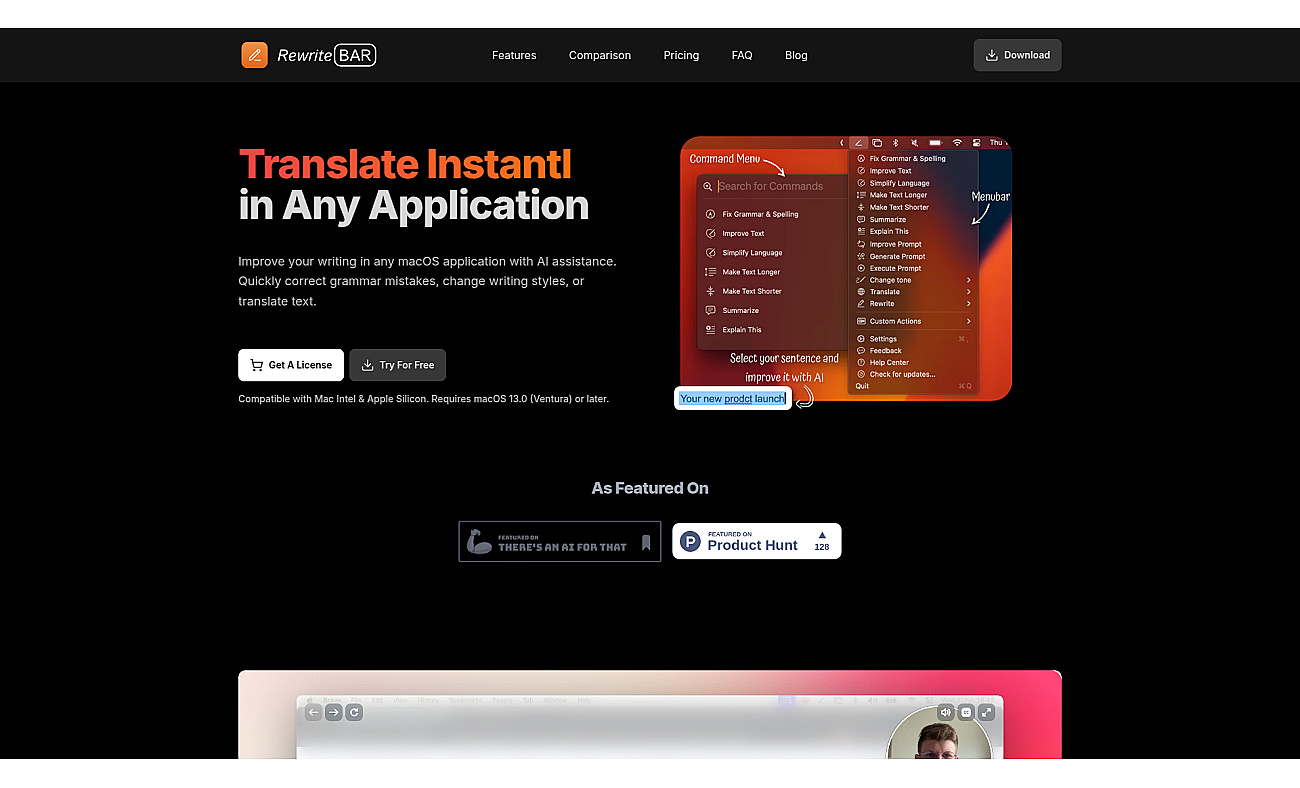Click the orange RewriteBar pencil logo icon
This screenshot has width=1300, height=788.
(254, 55)
